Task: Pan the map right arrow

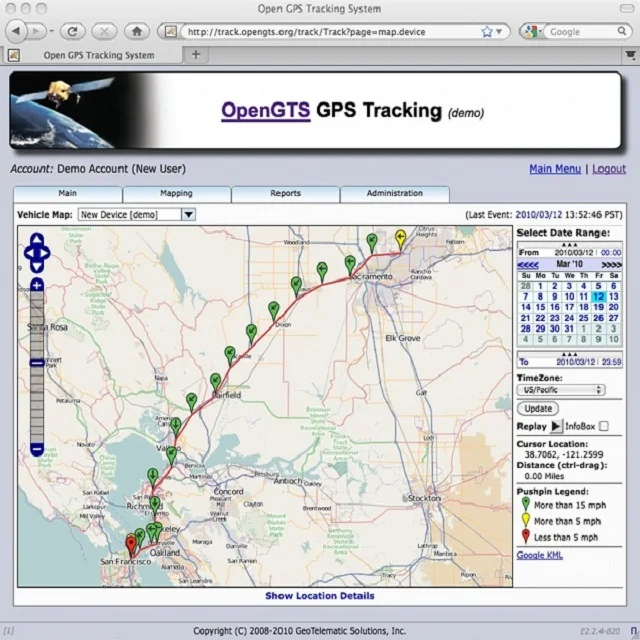Action: pos(45,253)
